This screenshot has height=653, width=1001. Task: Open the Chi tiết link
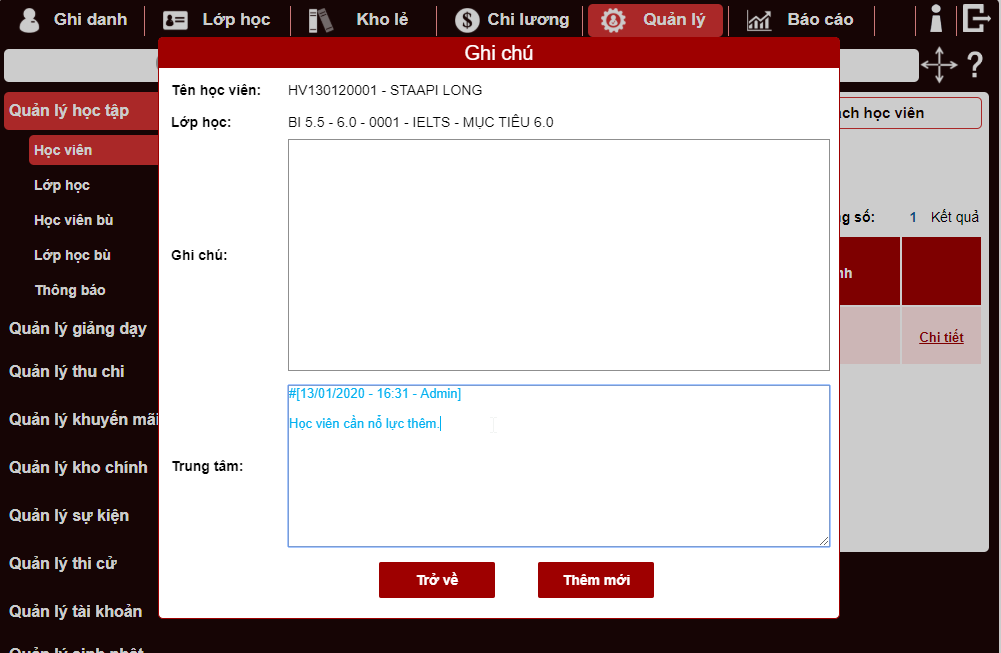[941, 337]
